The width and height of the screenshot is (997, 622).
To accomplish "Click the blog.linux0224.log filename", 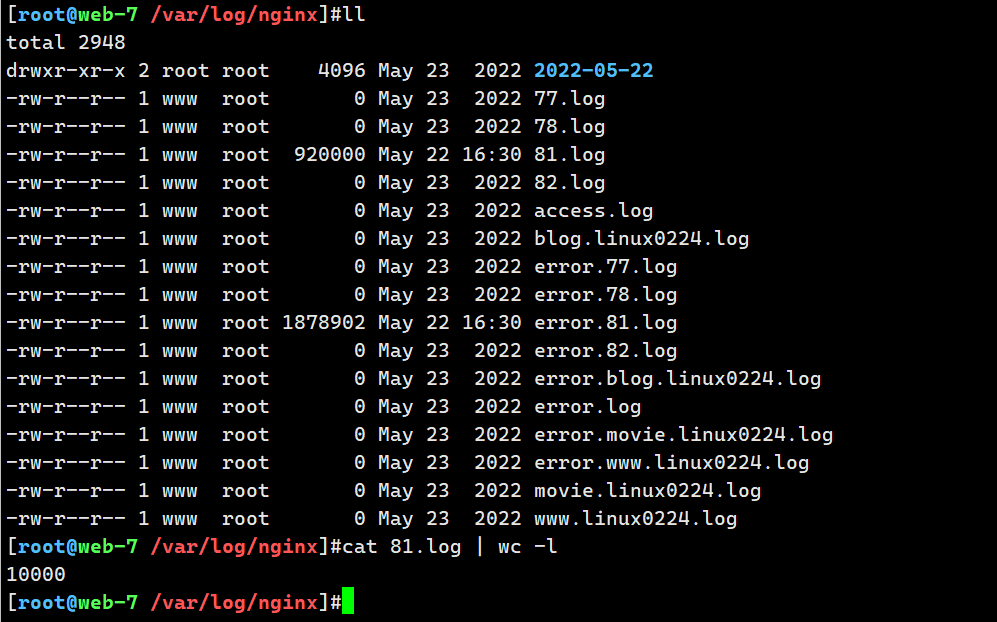I will (641, 239).
